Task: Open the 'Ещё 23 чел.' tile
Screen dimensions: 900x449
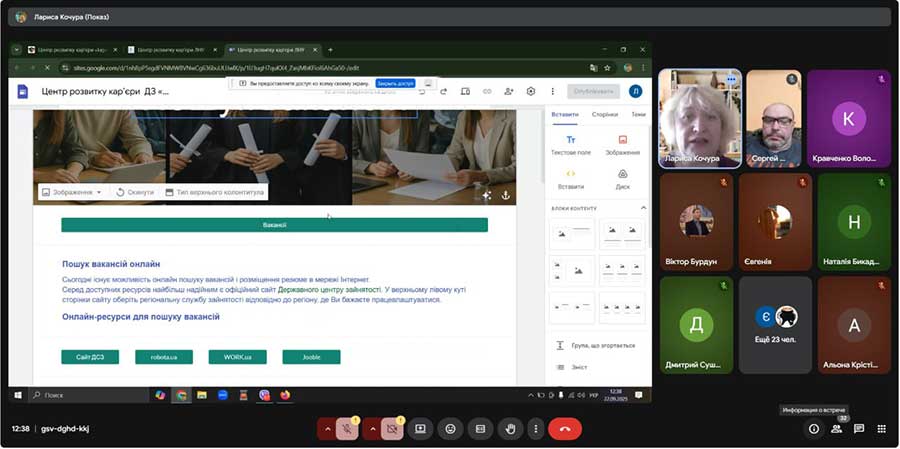Action: (775, 325)
